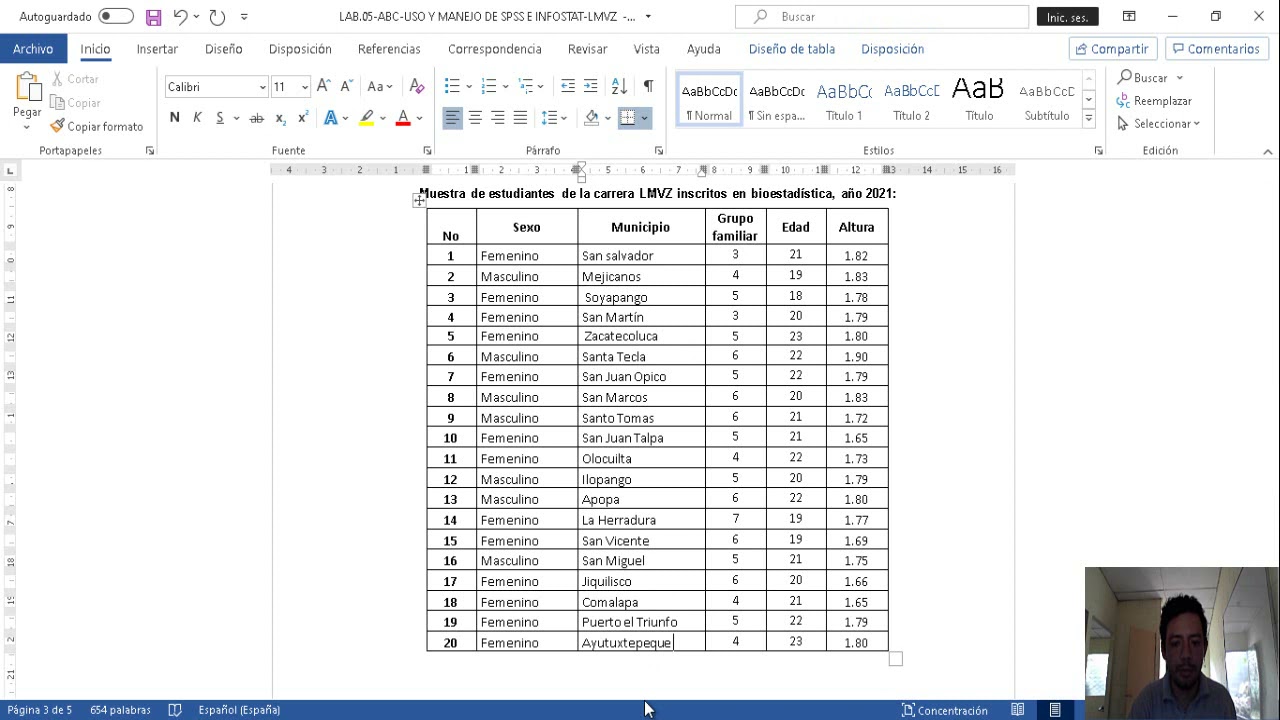Viewport: 1280px width, 720px height.
Task: Click the shading paint bucket icon
Action: pos(591,118)
